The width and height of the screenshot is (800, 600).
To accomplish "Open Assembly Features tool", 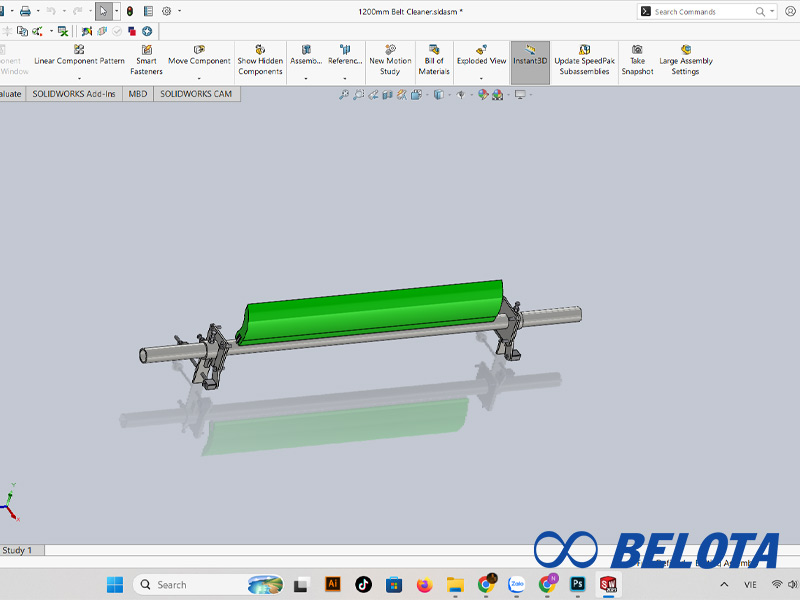I will pos(306,55).
